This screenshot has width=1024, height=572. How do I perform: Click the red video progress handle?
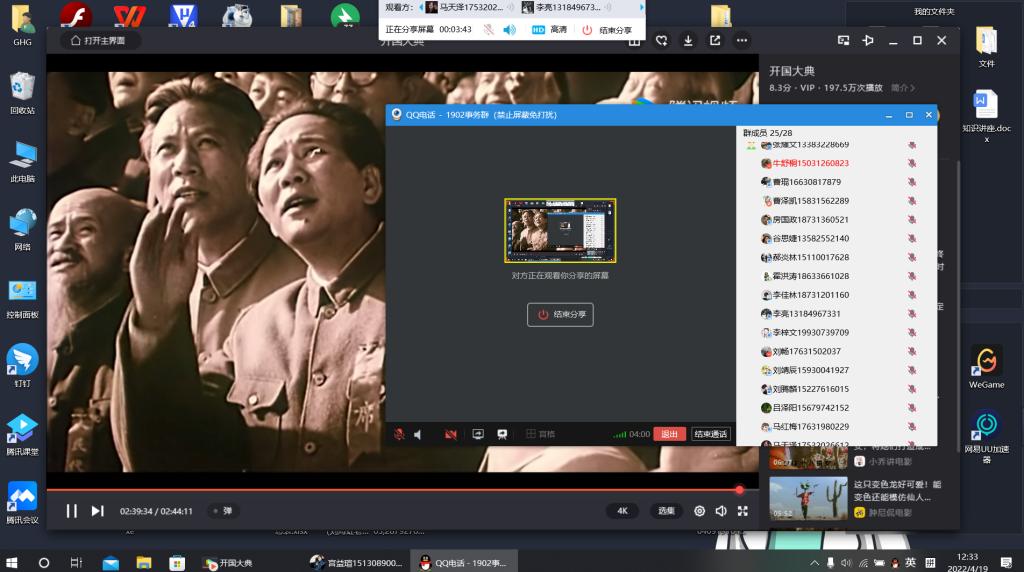pyautogui.click(x=739, y=490)
